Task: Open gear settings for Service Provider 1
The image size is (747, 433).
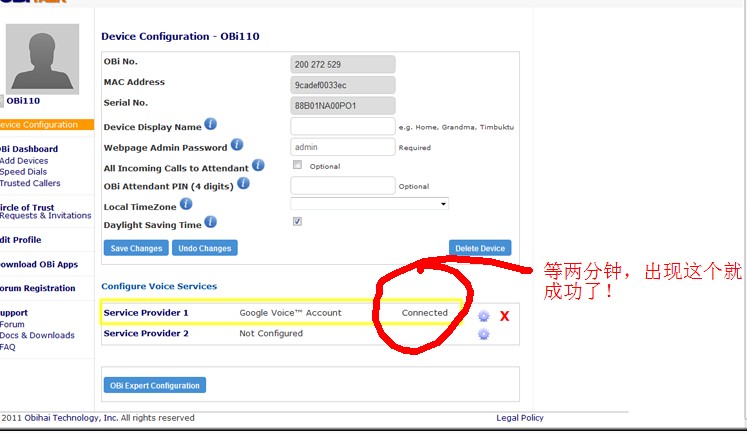Action: coord(484,316)
